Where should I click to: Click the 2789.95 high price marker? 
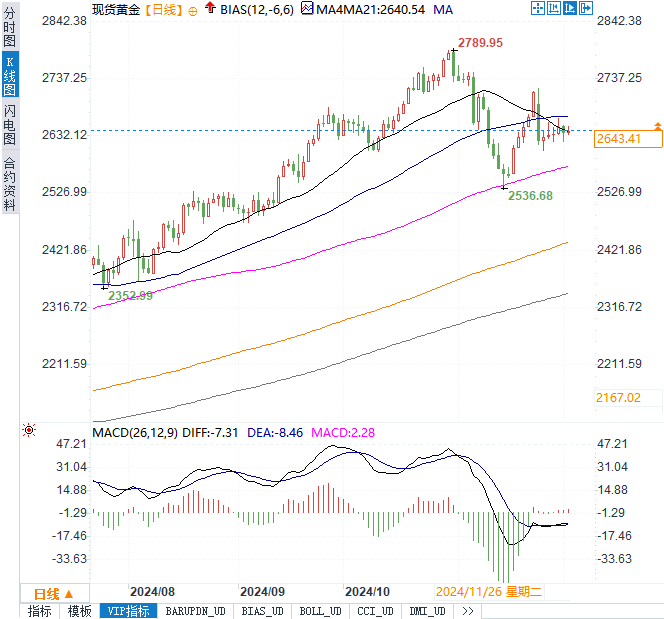pyautogui.click(x=480, y=43)
